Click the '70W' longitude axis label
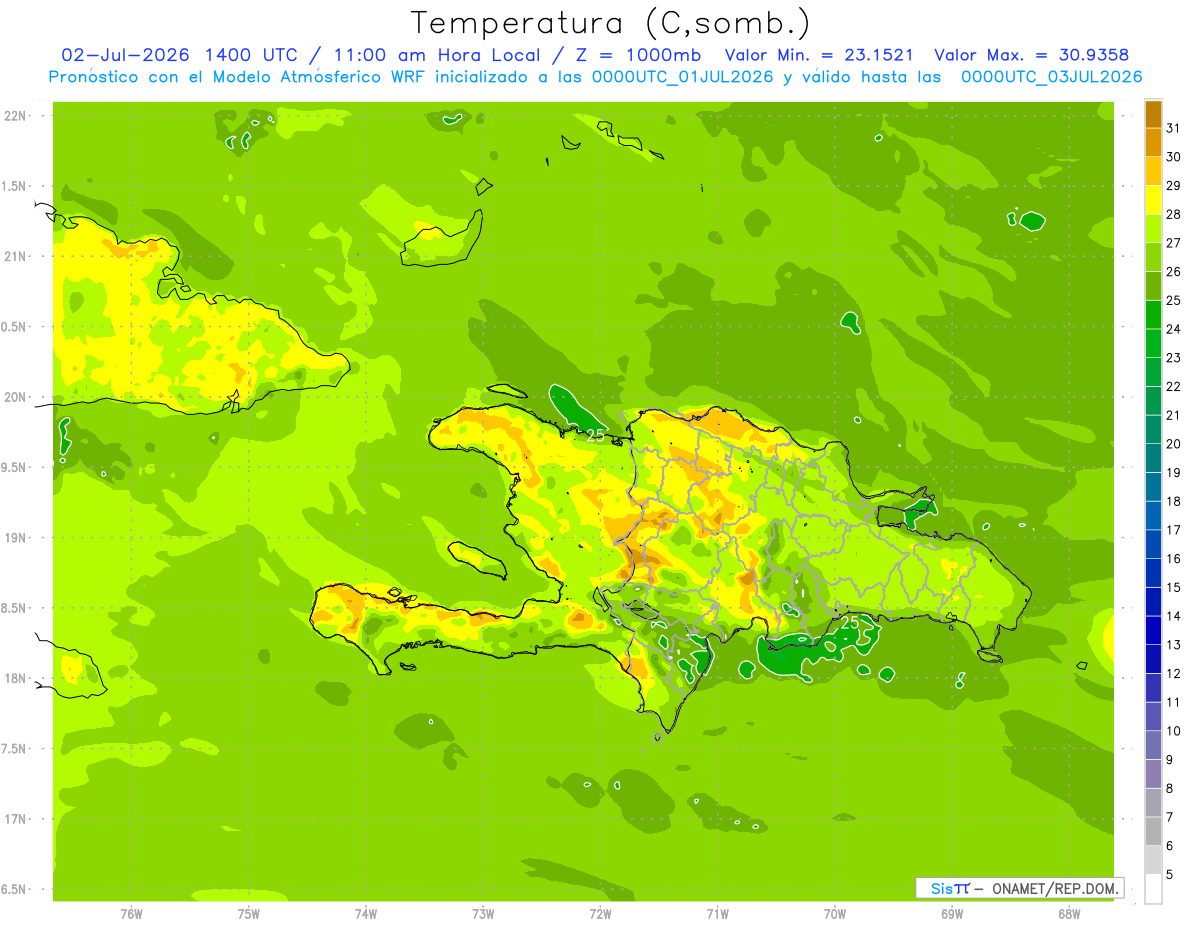This screenshot has width=1200, height=927. coord(835,914)
